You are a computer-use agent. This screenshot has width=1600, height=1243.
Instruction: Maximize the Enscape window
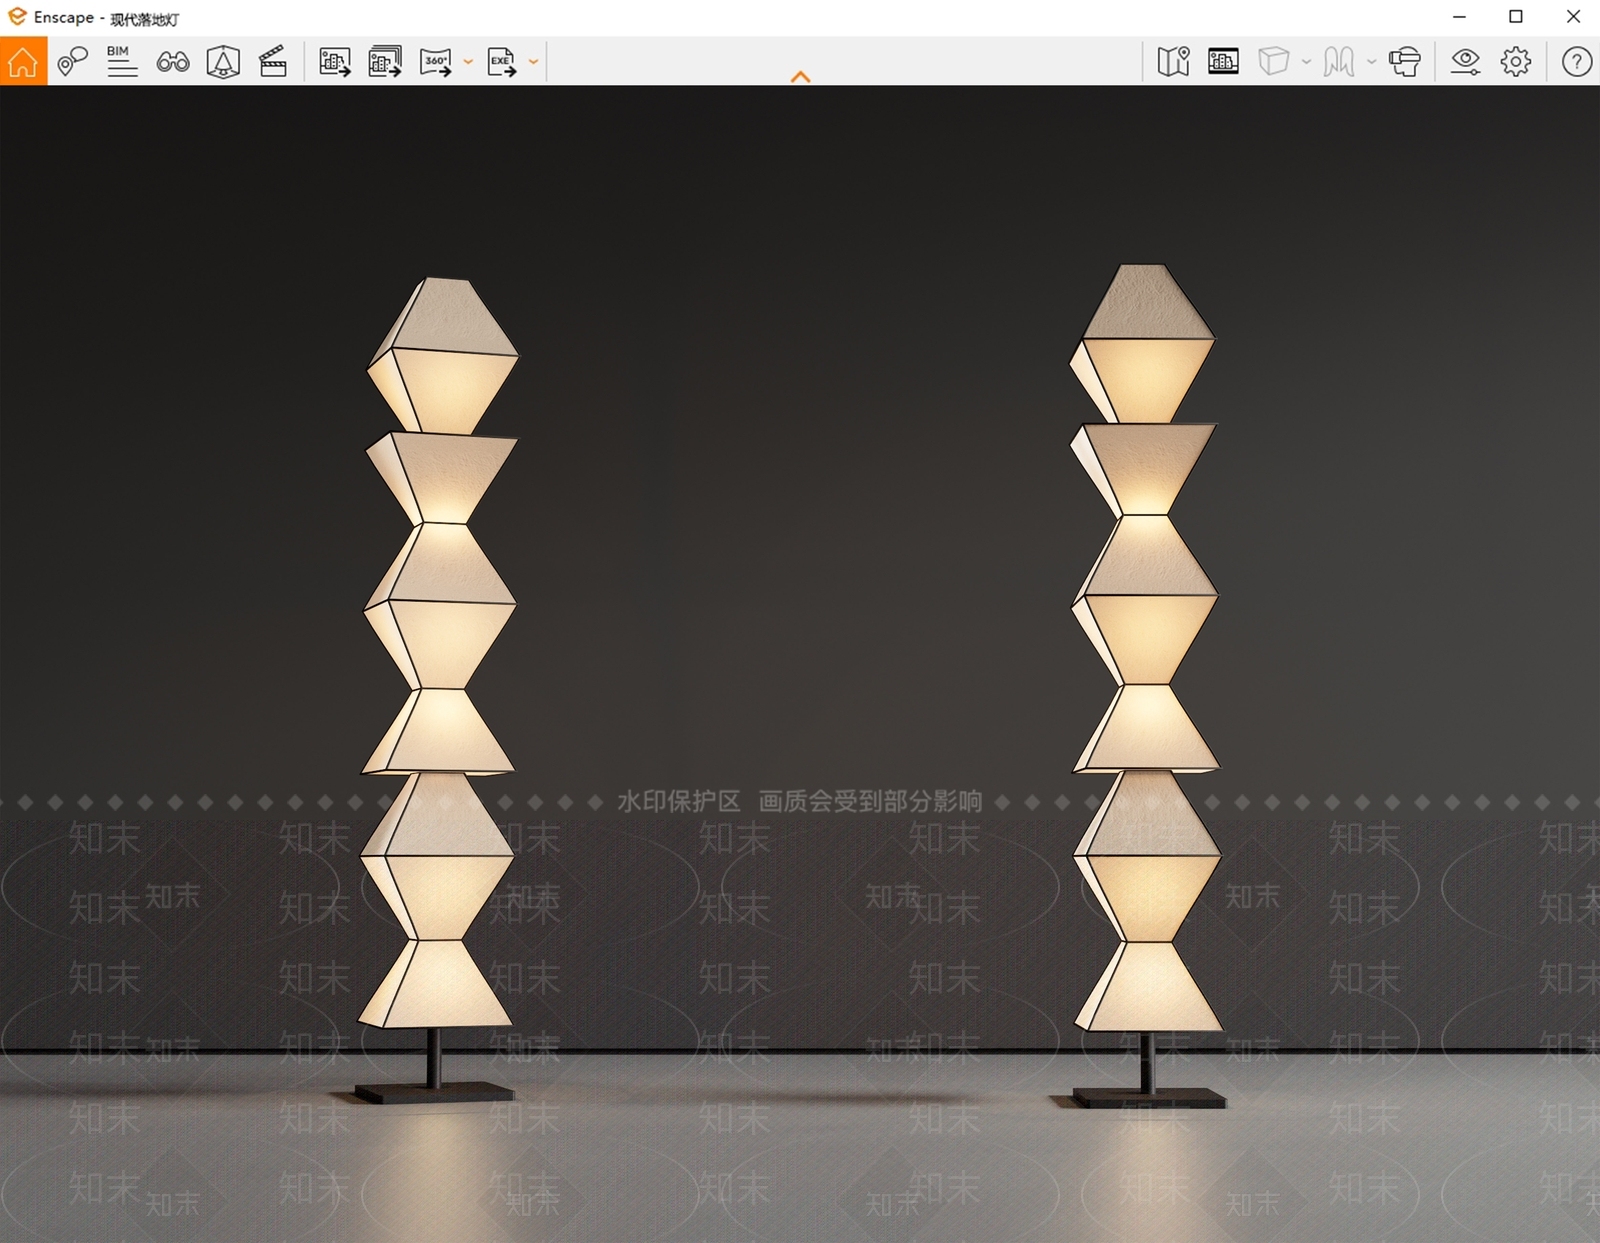pyautogui.click(x=1516, y=17)
